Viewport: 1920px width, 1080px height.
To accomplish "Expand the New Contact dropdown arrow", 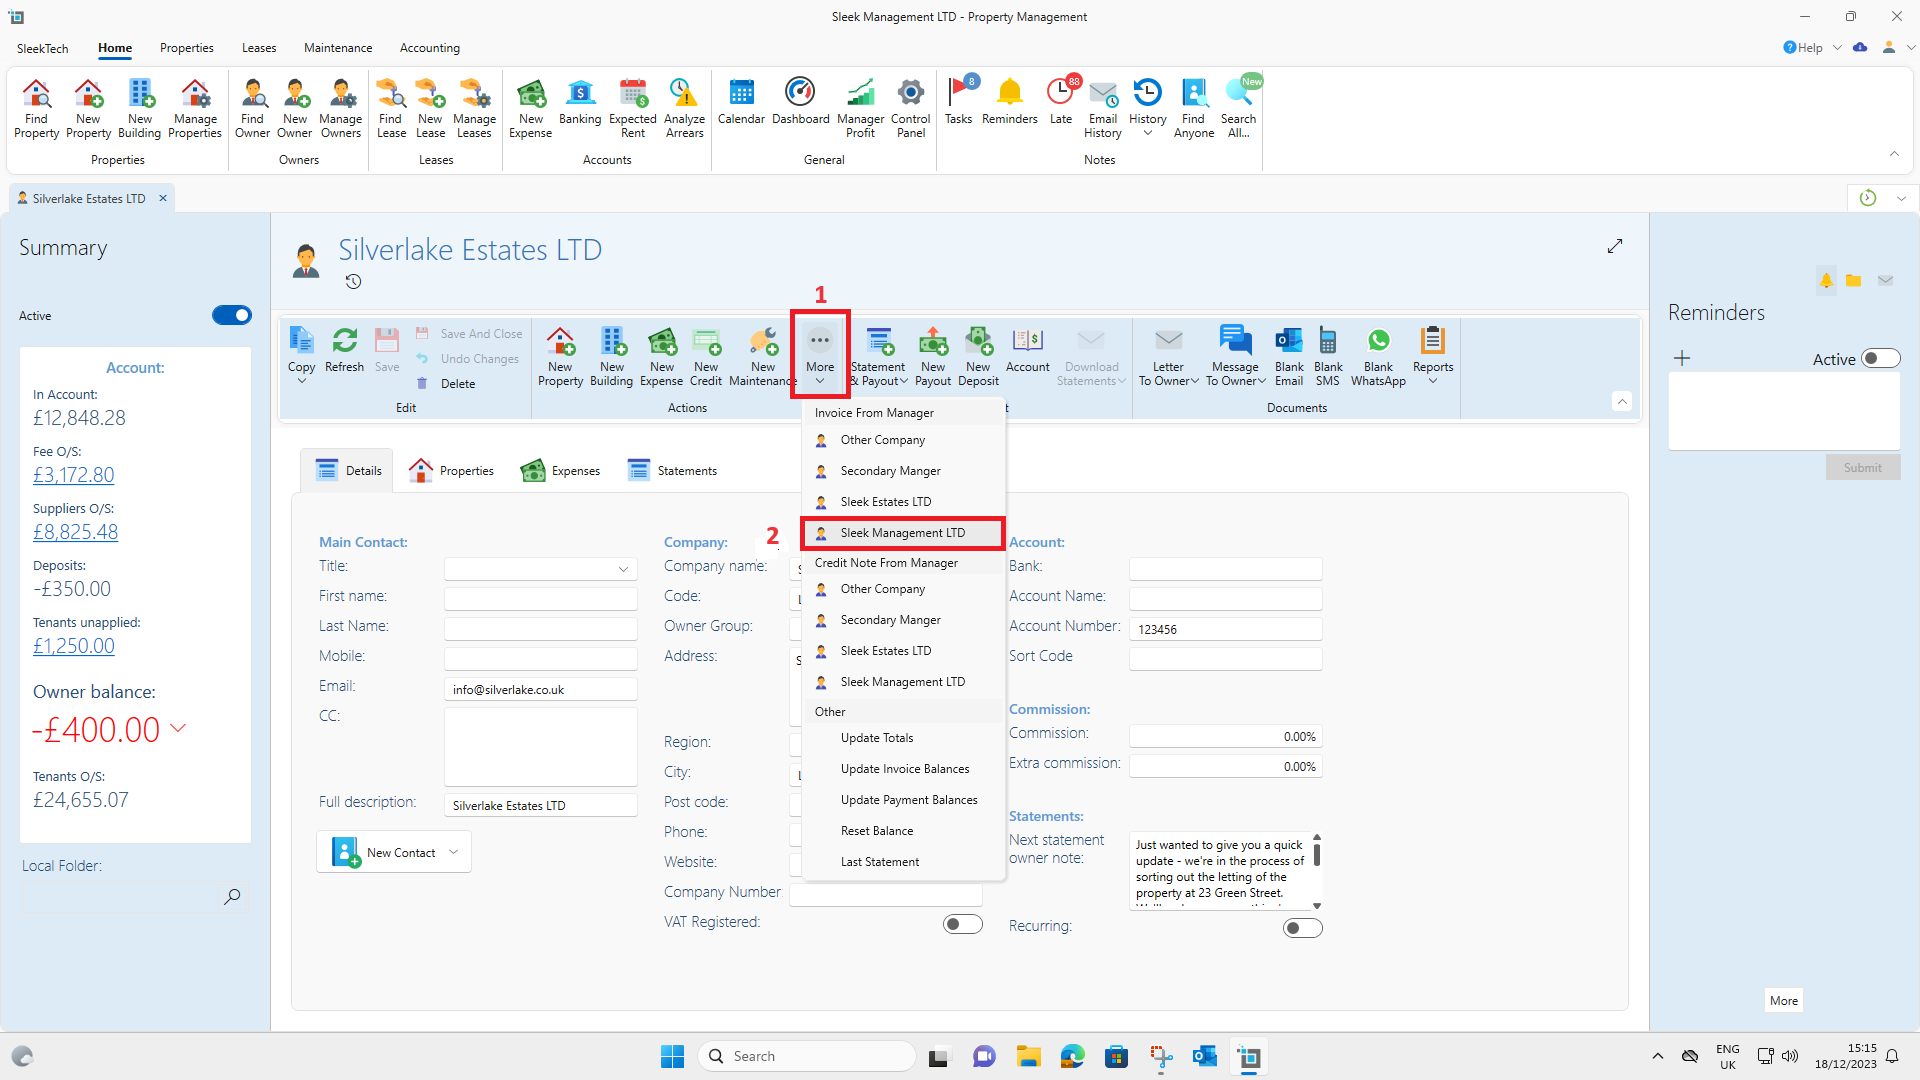I will [x=454, y=853].
